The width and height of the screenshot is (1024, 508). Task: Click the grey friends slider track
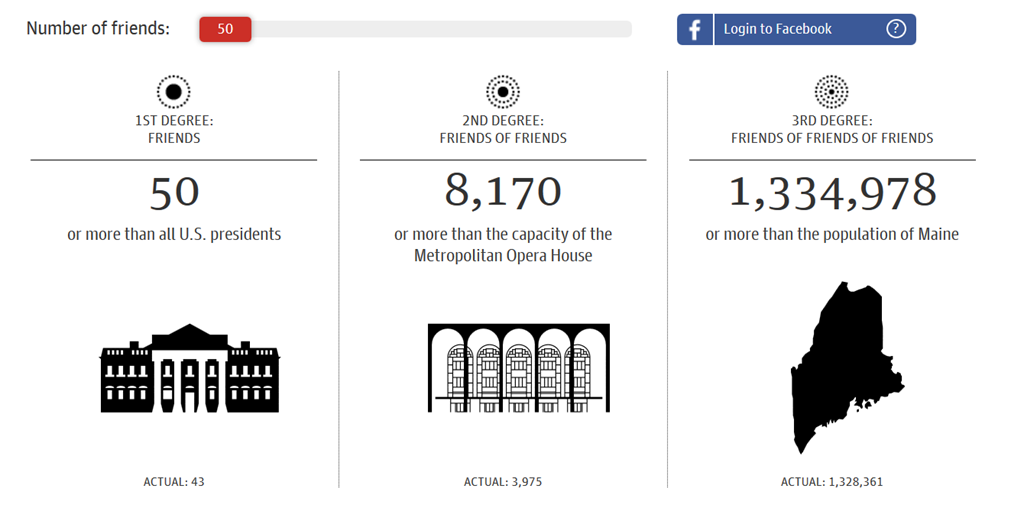click(x=440, y=29)
